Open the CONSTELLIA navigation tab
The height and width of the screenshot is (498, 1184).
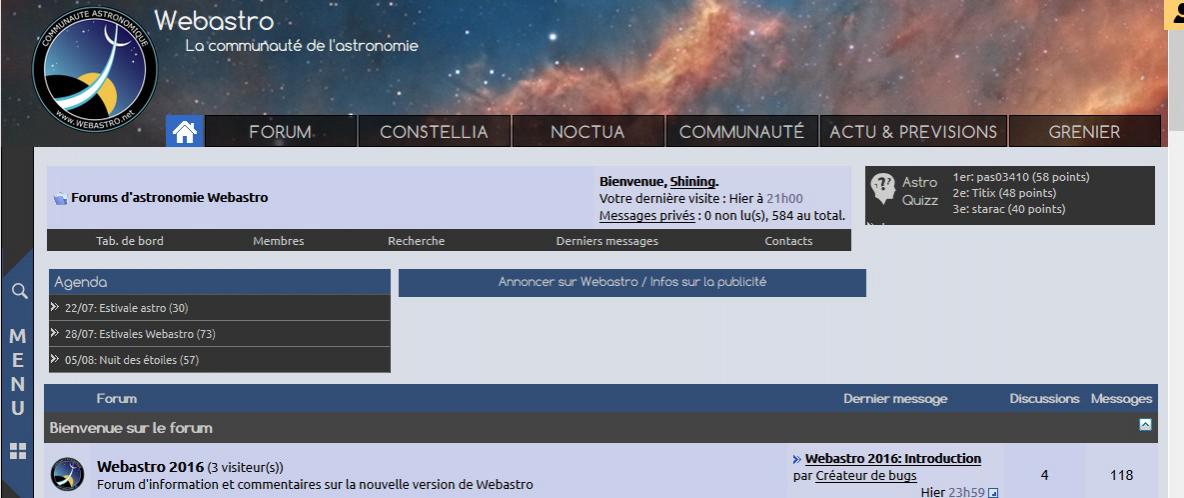point(434,132)
